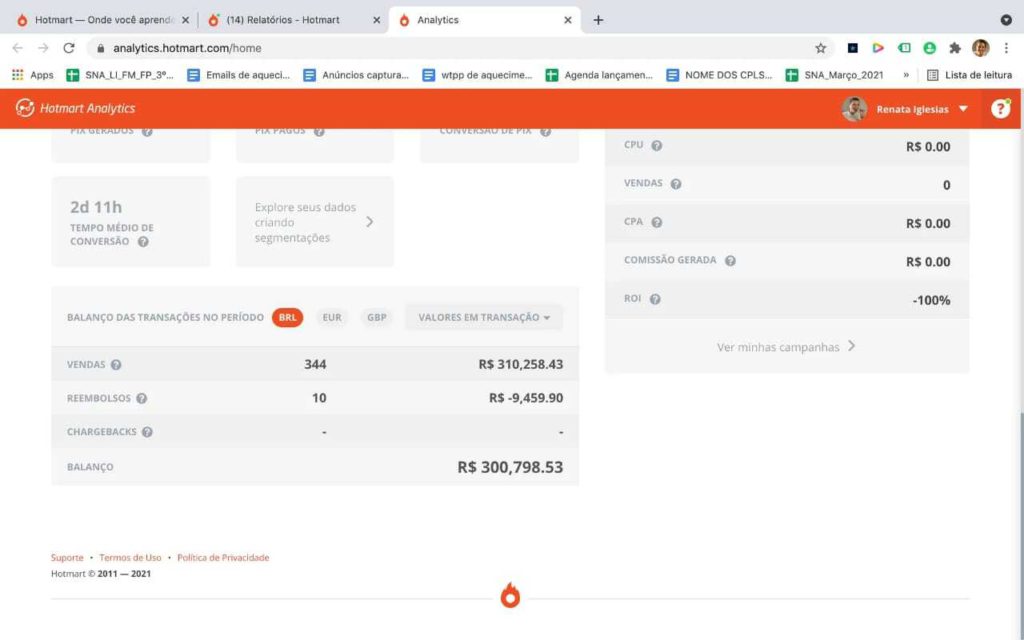
Task: Open Política de Privacidade footer link
Action: (x=223, y=558)
